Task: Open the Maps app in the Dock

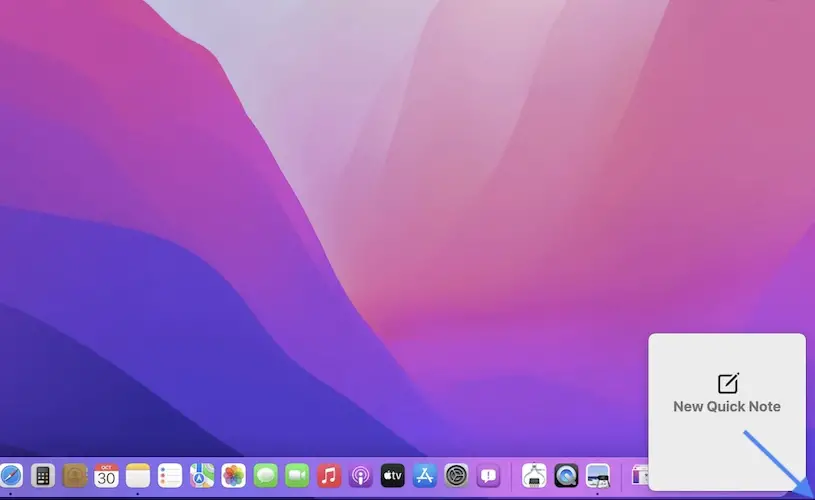Action: pos(202,476)
